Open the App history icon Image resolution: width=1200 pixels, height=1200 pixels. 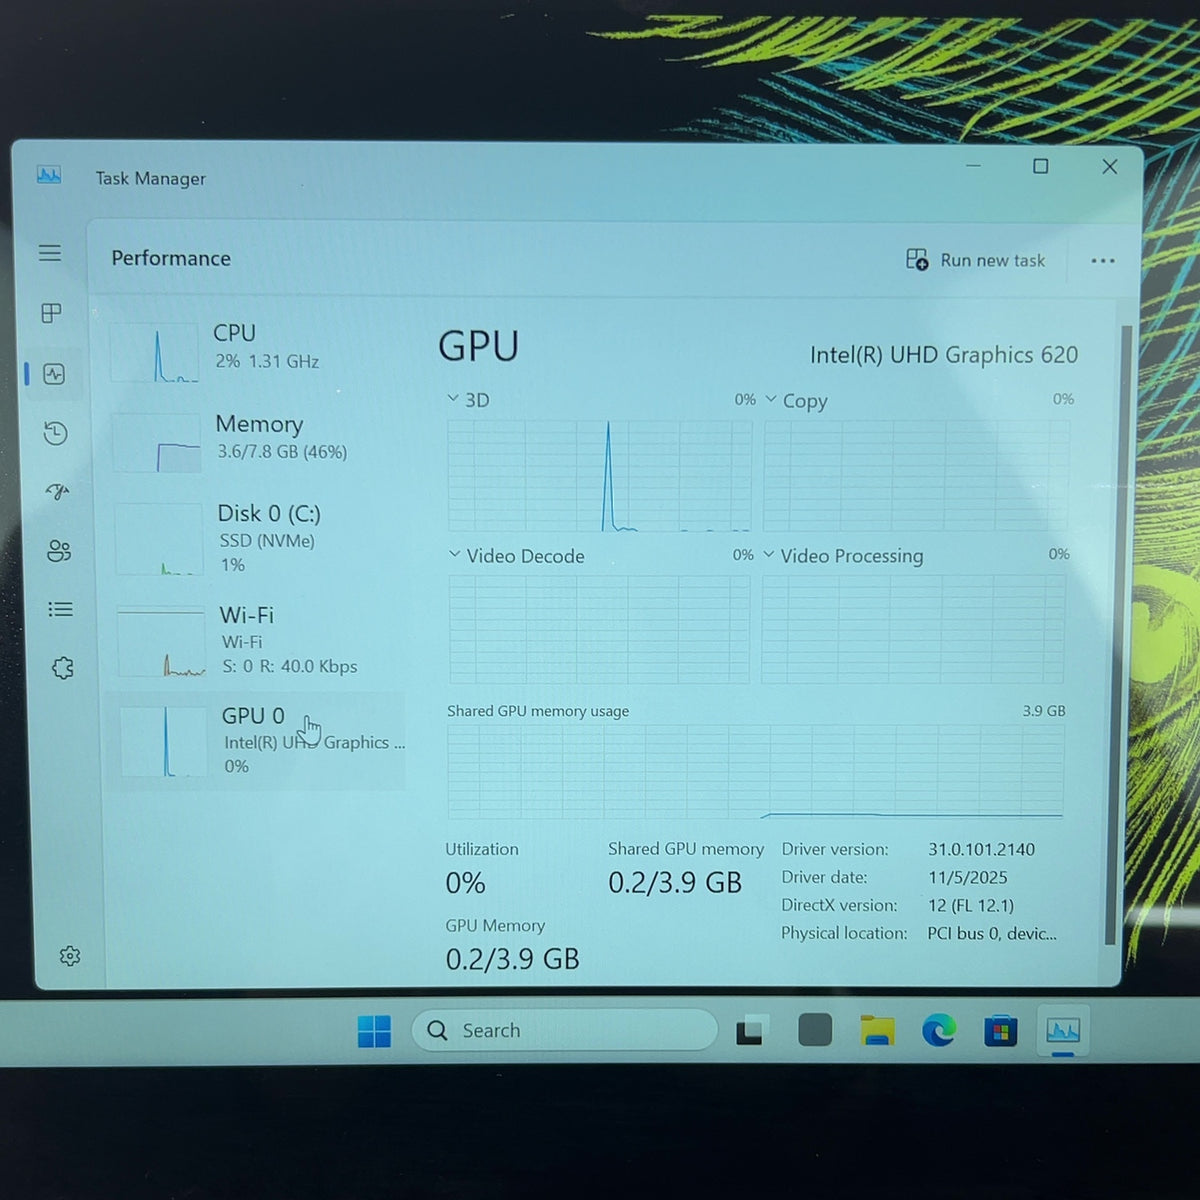tap(56, 433)
